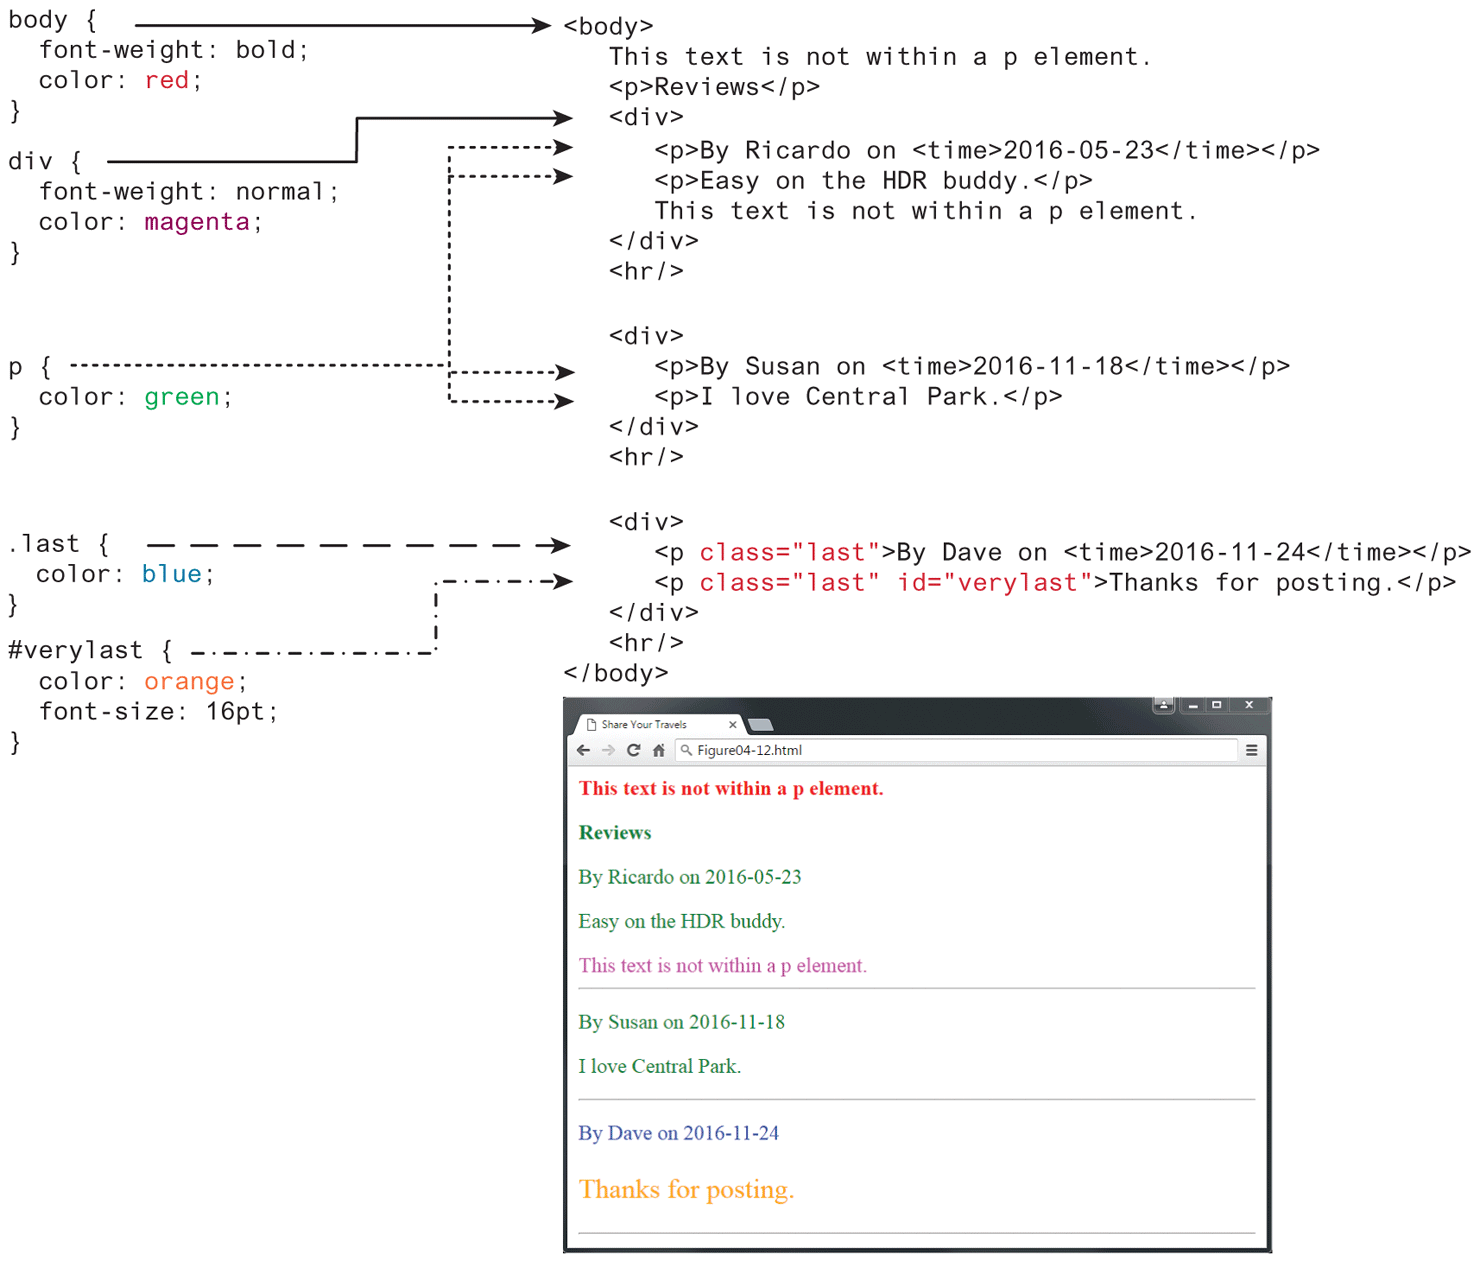Click 'I love Central Park.' in rendered page

tap(659, 1066)
